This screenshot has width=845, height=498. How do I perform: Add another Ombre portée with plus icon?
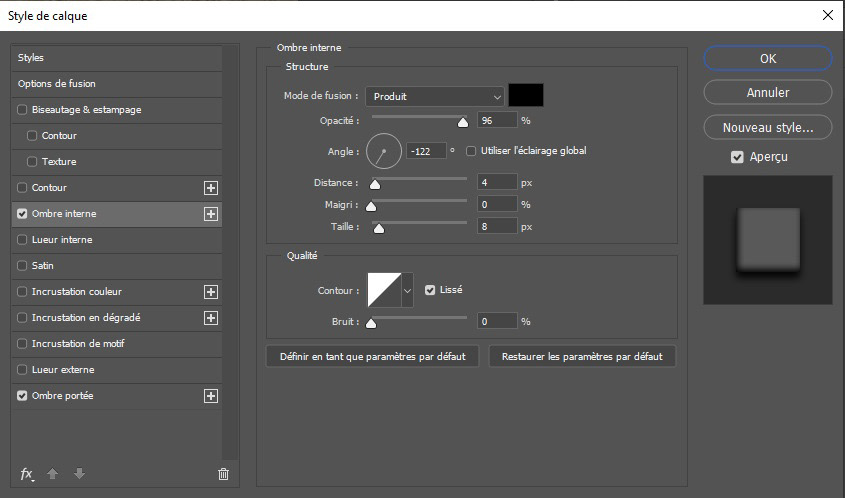click(211, 396)
